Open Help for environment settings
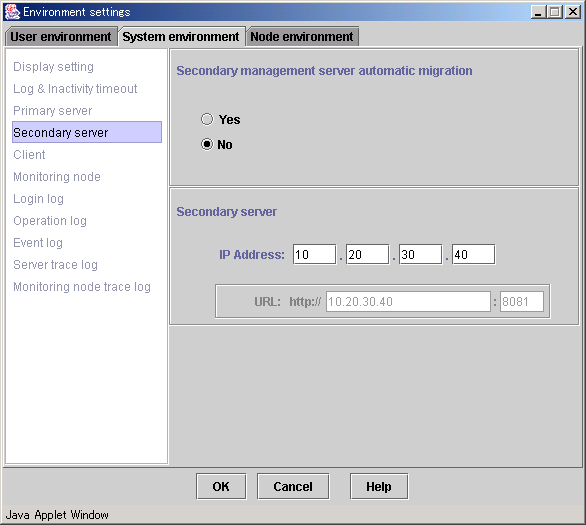This screenshot has height=525, width=586. pos(379,486)
